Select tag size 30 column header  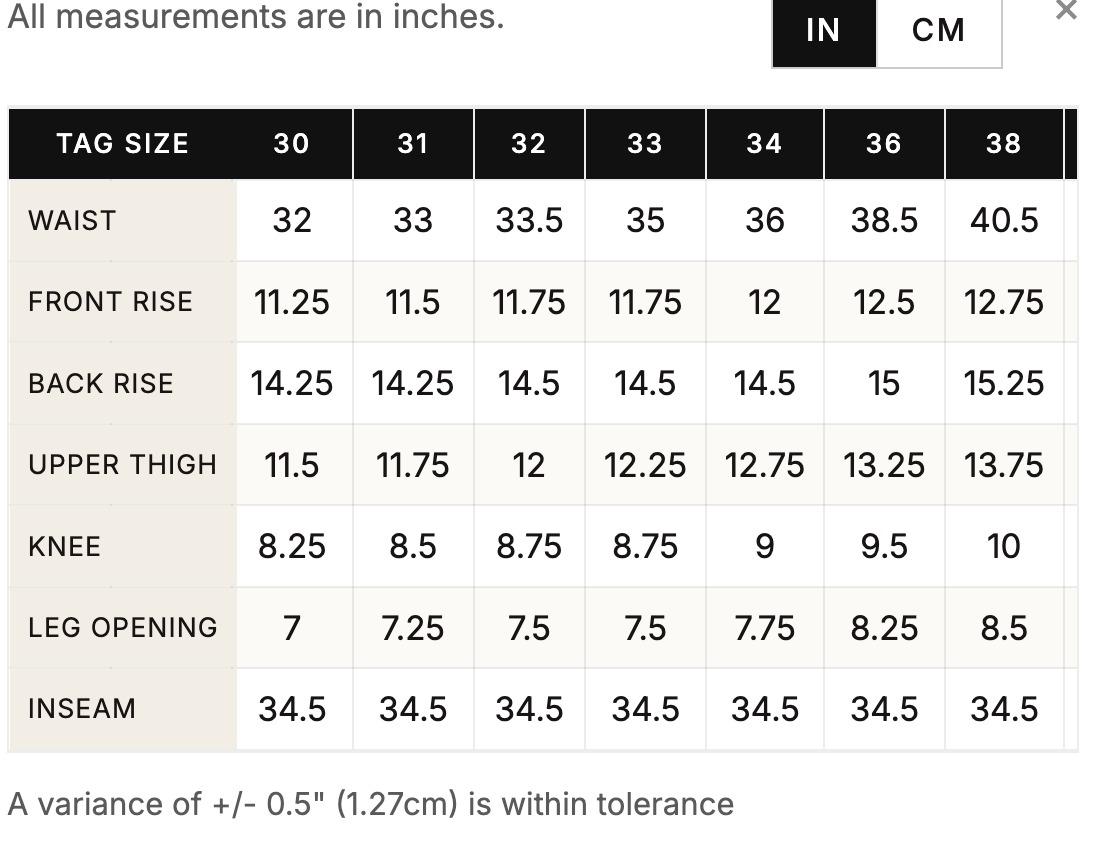292,144
